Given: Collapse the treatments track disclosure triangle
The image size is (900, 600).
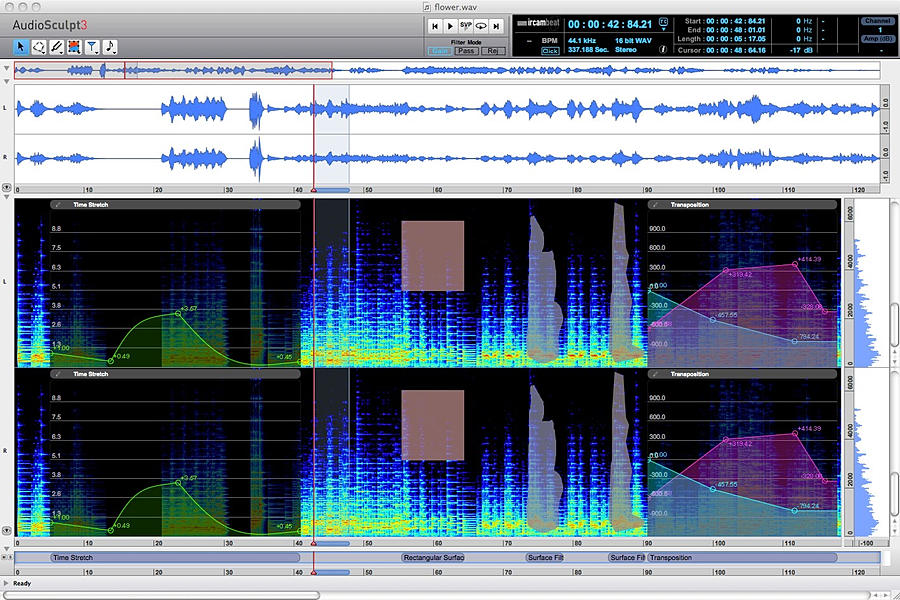Looking at the screenshot, I should pyautogui.click(x=6, y=548).
